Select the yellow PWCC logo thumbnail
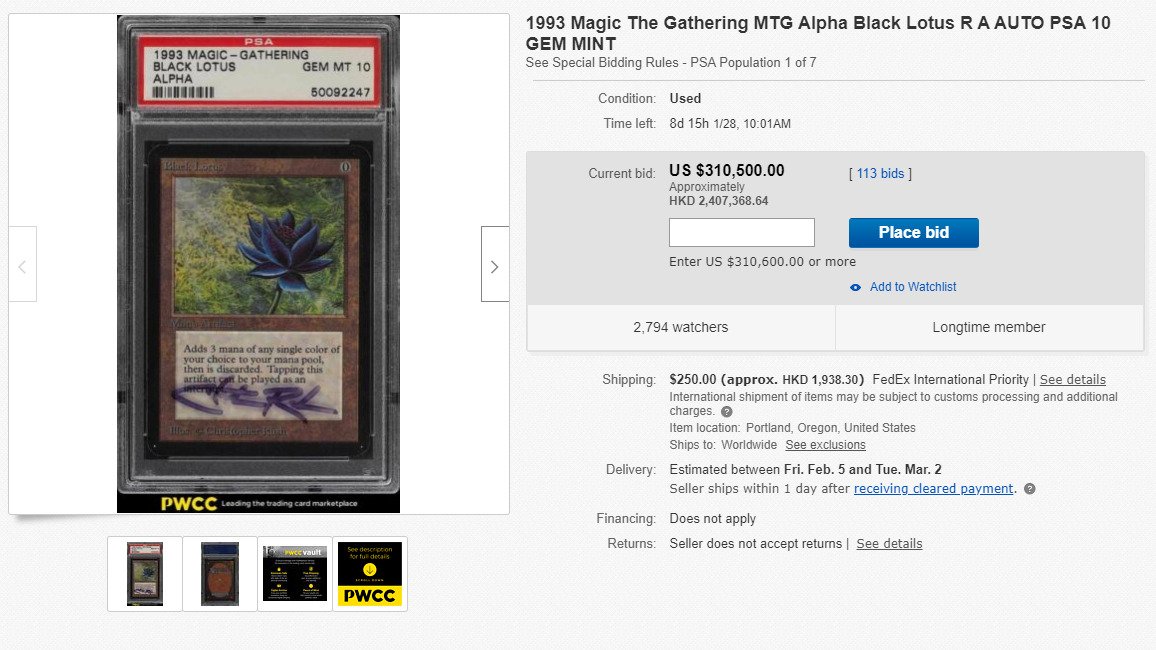This screenshot has height=650, width=1156. point(370,574)
